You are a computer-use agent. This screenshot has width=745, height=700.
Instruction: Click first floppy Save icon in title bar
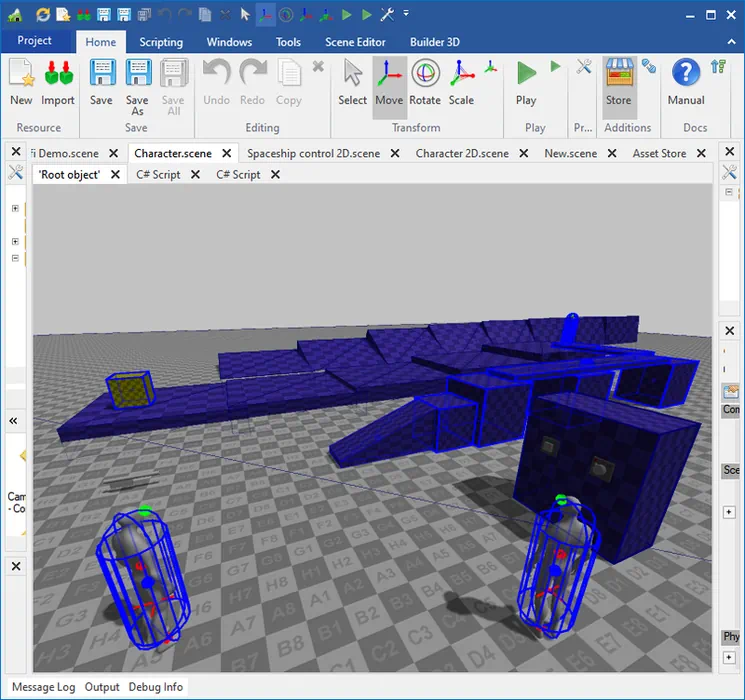coord(104,15)
